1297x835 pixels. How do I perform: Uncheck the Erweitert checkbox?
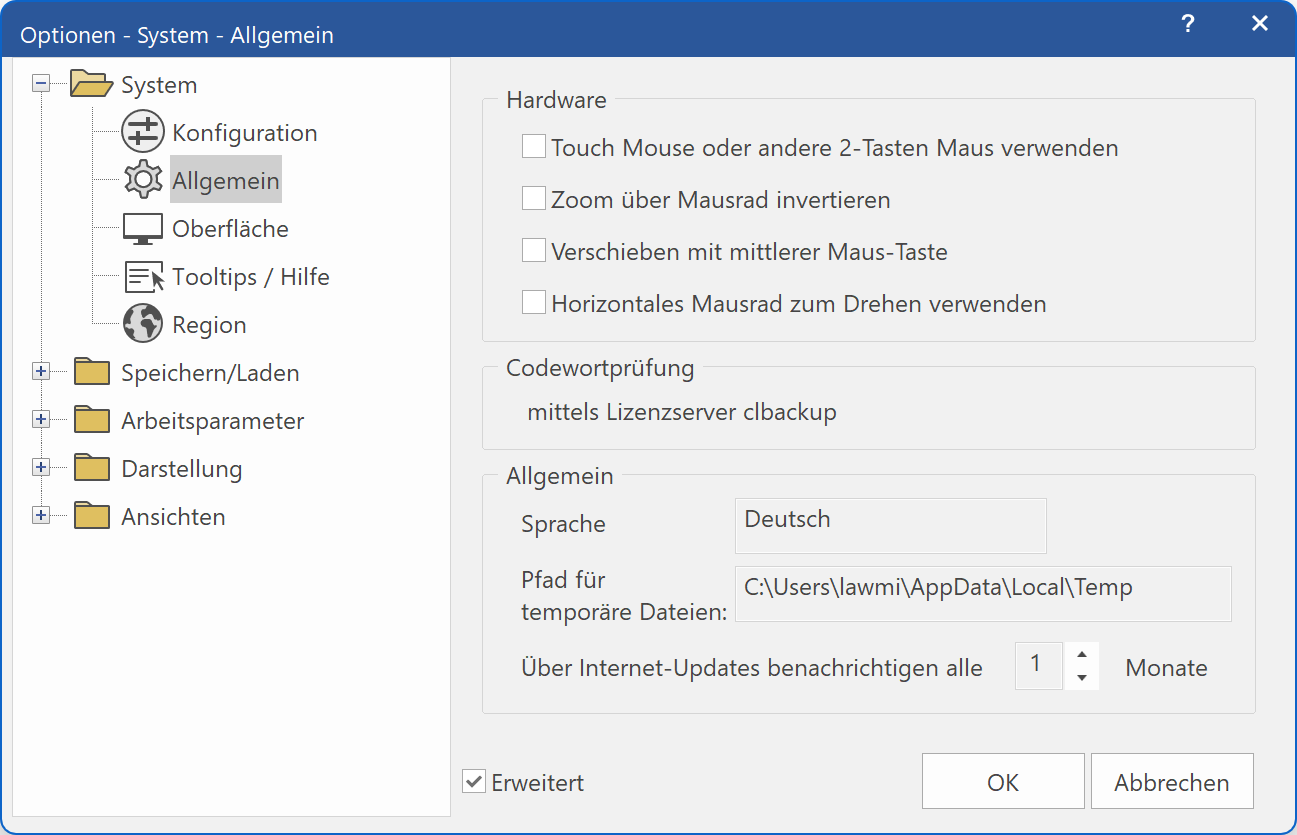[x=474, y=782]
